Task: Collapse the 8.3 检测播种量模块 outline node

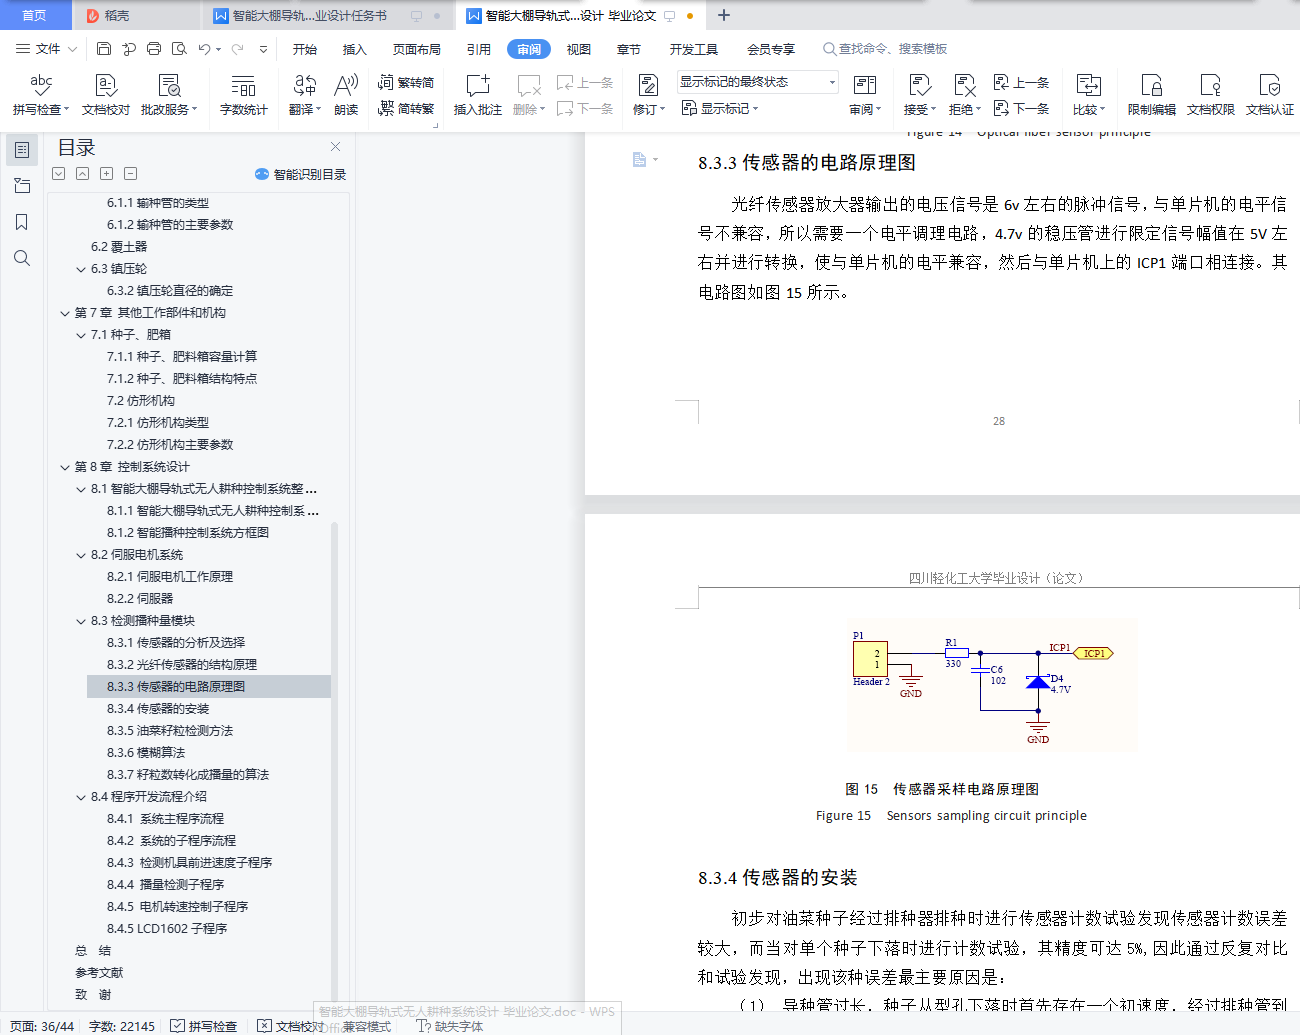Action: (81, 621)
